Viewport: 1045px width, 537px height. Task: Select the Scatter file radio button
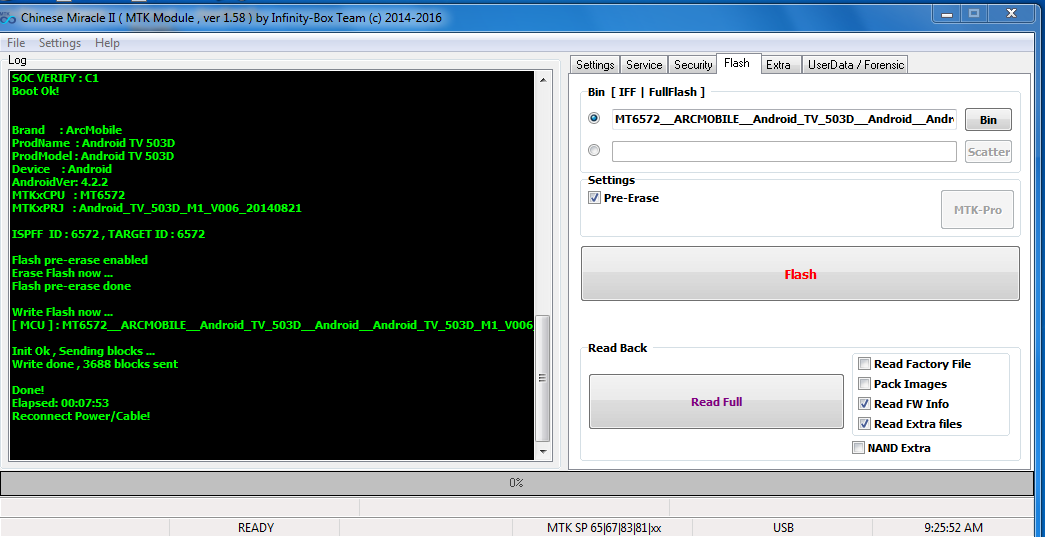[594, 151]
